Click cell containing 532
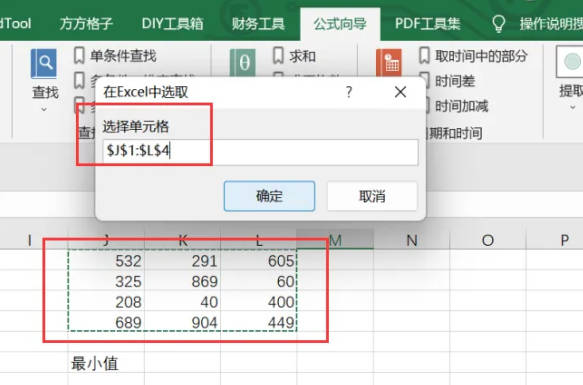 [x=106, y=260]
